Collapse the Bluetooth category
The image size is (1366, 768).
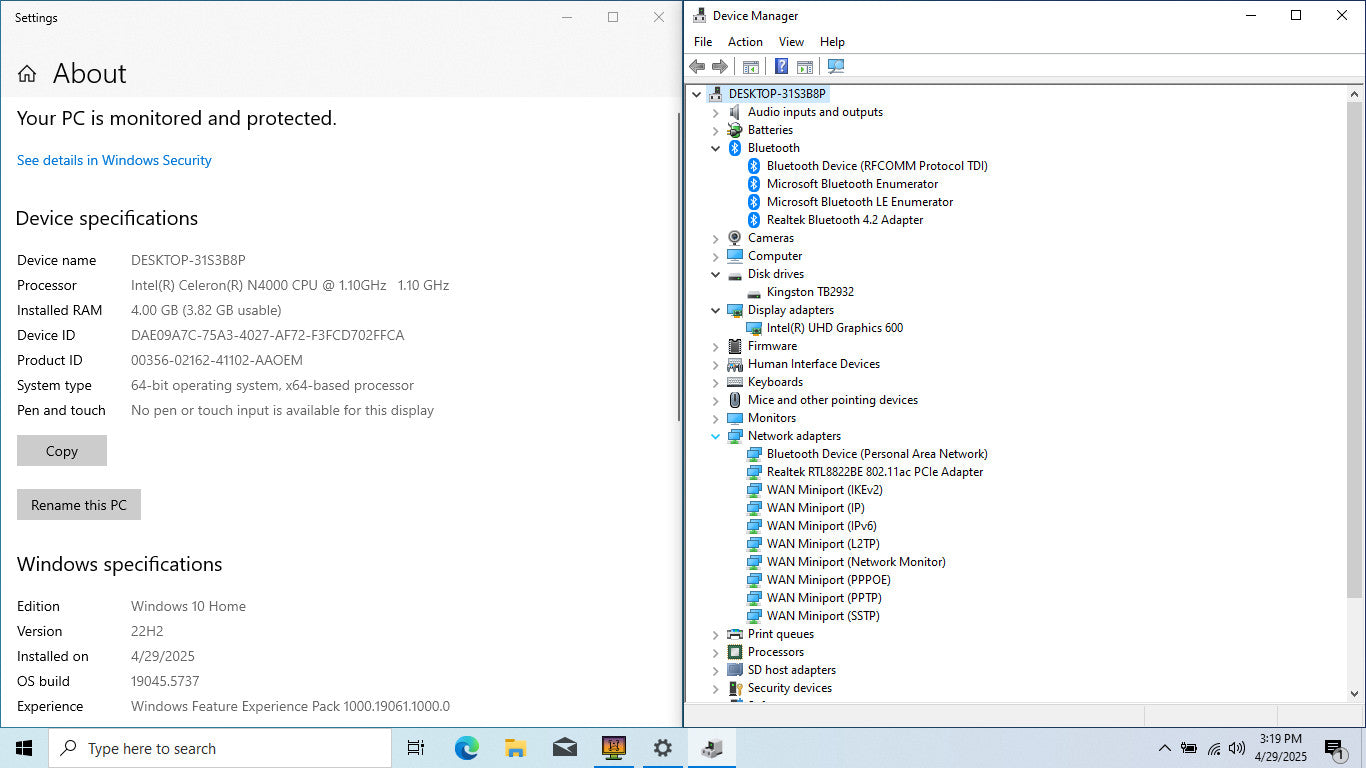click(x=716, y=148)
